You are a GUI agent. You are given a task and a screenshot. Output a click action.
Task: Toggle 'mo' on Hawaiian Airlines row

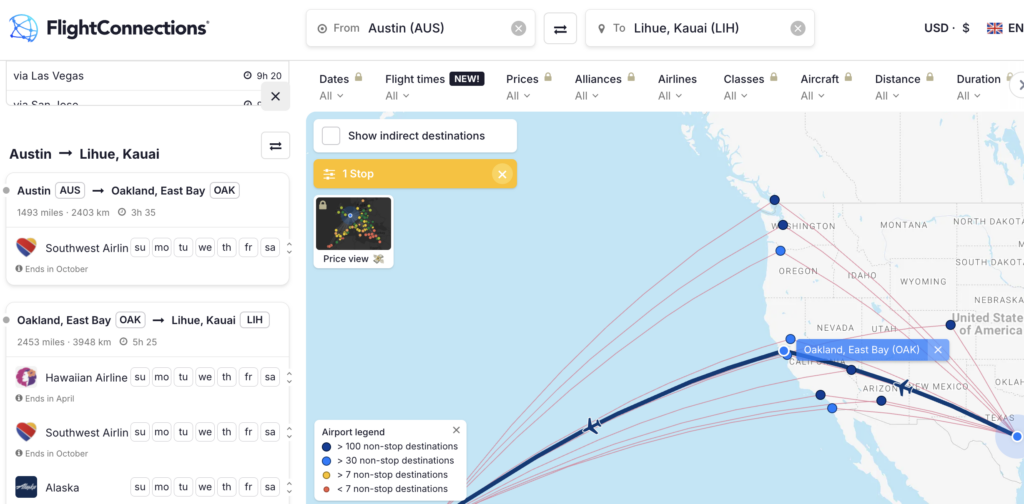(x=161, y=377)
